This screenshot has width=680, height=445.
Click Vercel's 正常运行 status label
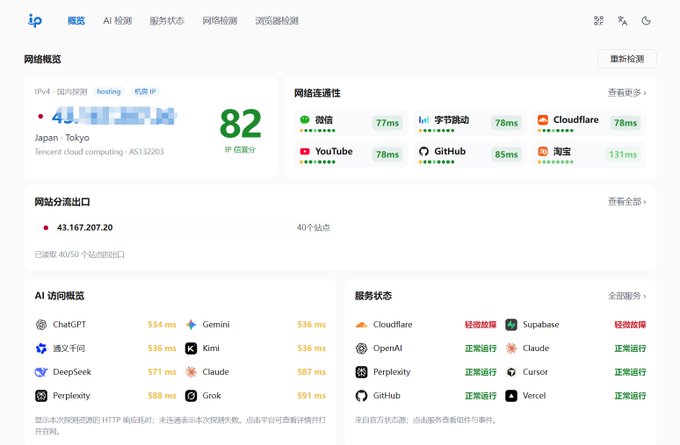[630, 396]
